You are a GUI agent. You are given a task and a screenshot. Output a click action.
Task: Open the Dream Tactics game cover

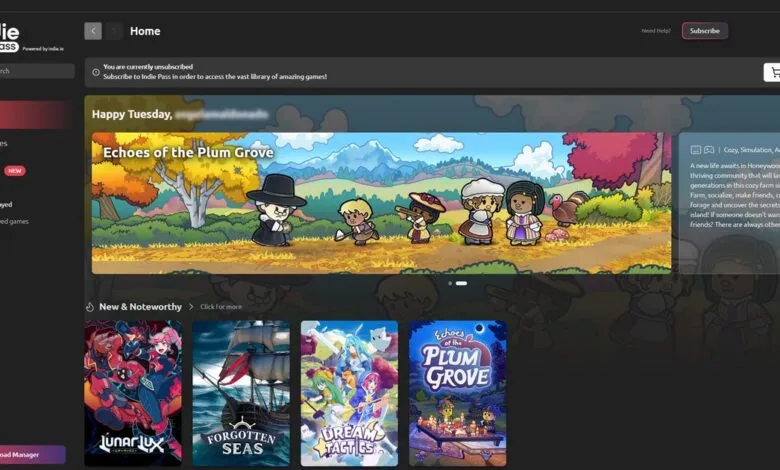point(349,393)
